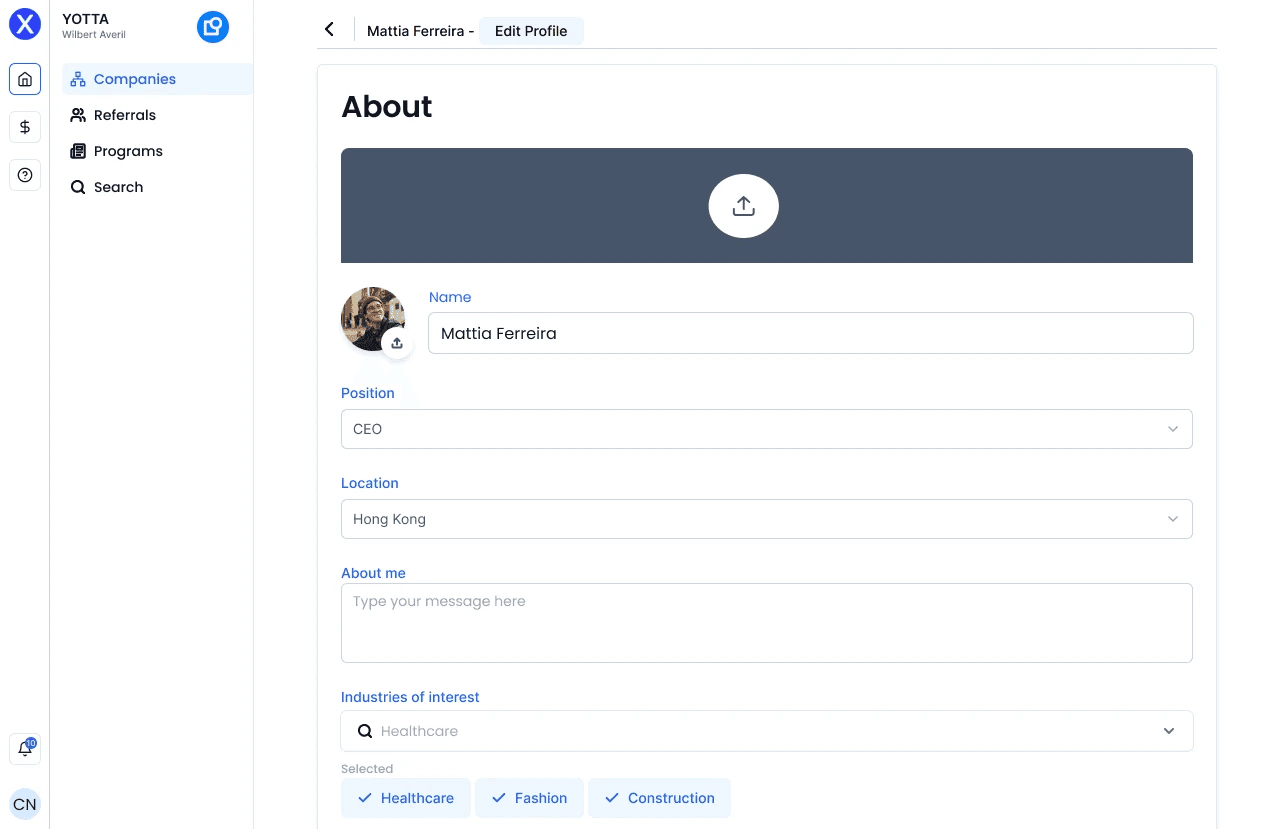
Task: Deselect the Fashion industry chip
Action: (499, 798)
